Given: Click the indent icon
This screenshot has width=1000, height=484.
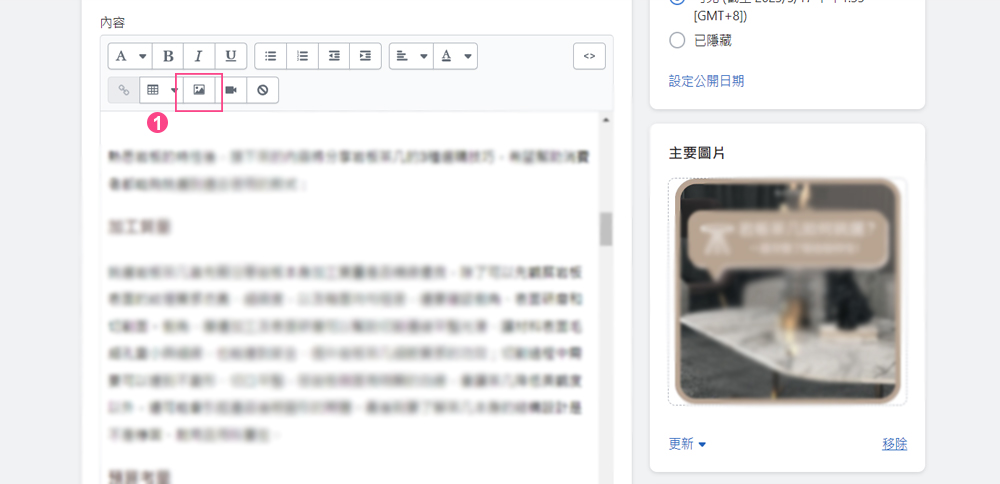Looking at the screenshot, I should tap(365, 56).
